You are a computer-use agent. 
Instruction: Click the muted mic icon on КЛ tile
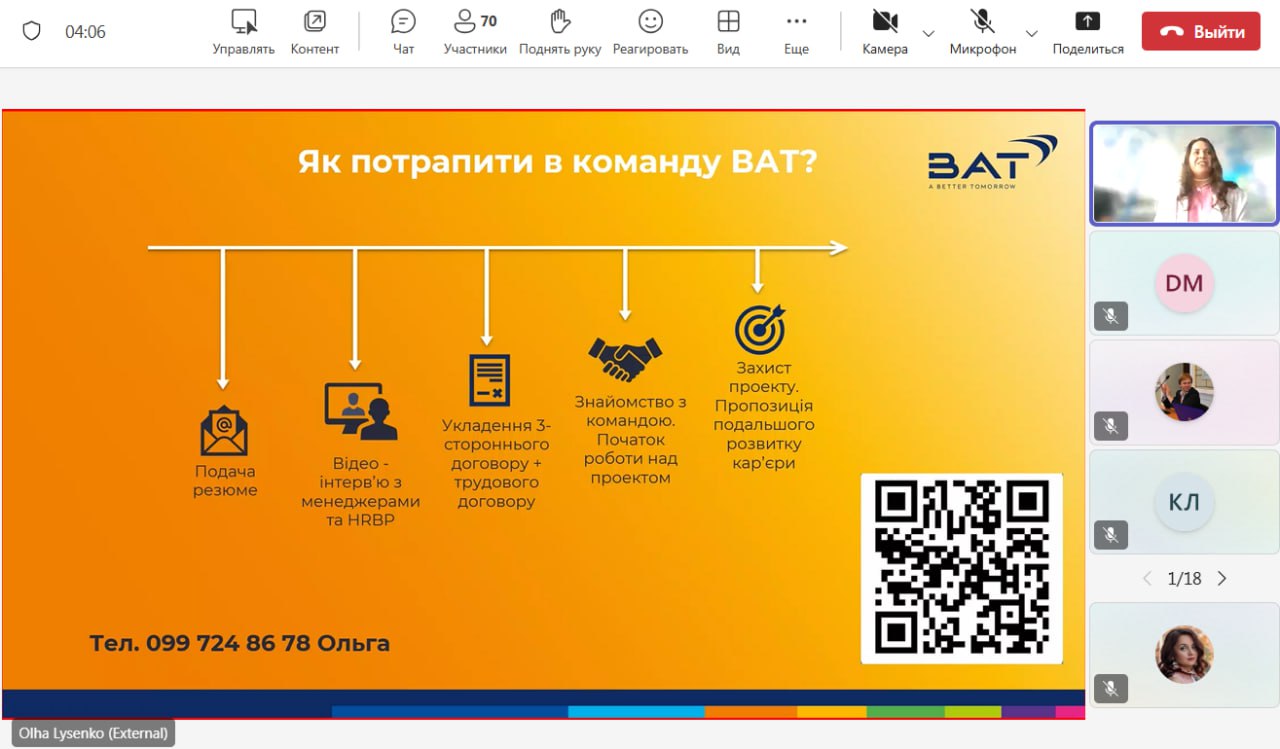click(x=1110, y=535)
